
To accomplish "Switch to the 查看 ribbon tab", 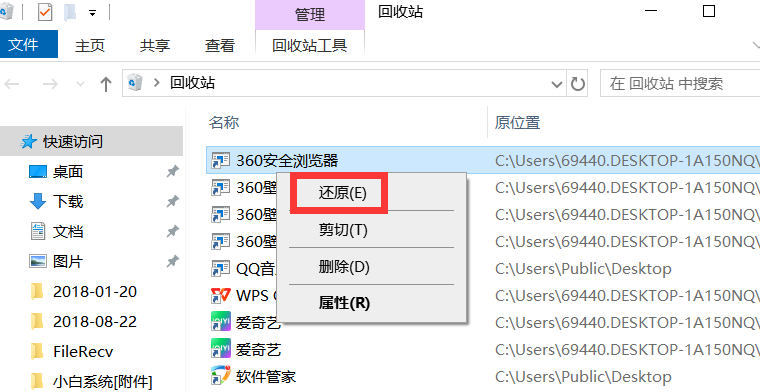I will [220, 46].
